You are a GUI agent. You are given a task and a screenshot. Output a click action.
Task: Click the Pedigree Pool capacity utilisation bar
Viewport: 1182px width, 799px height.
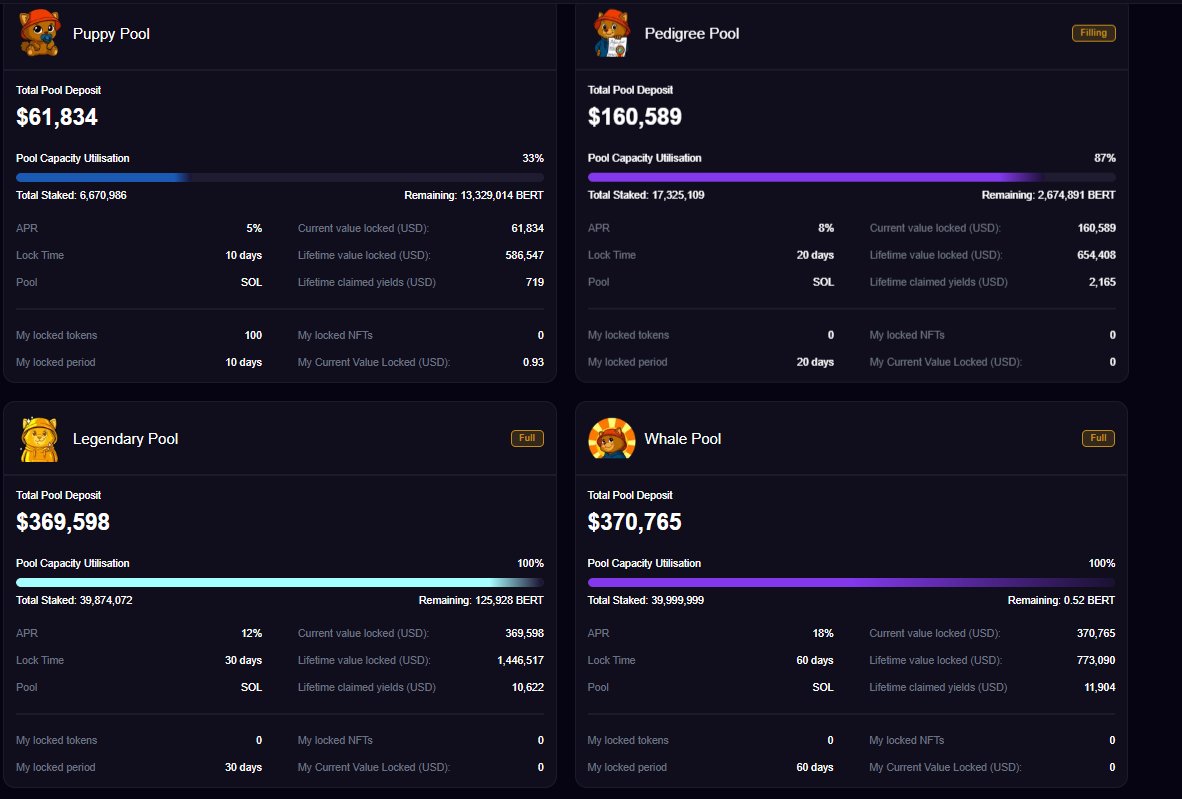pyautogui.click(x=851, y=176)
